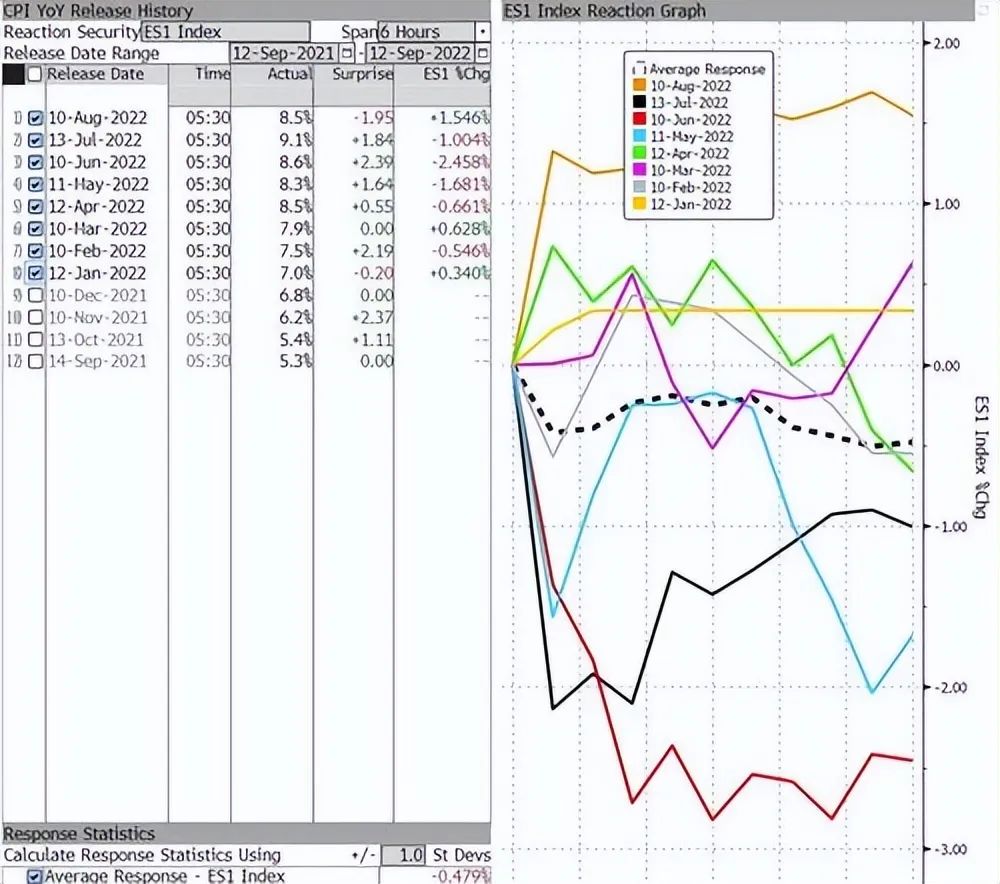Open the start date calendar picker
Screen dimensions: 1000x884
tap(347, 53)
